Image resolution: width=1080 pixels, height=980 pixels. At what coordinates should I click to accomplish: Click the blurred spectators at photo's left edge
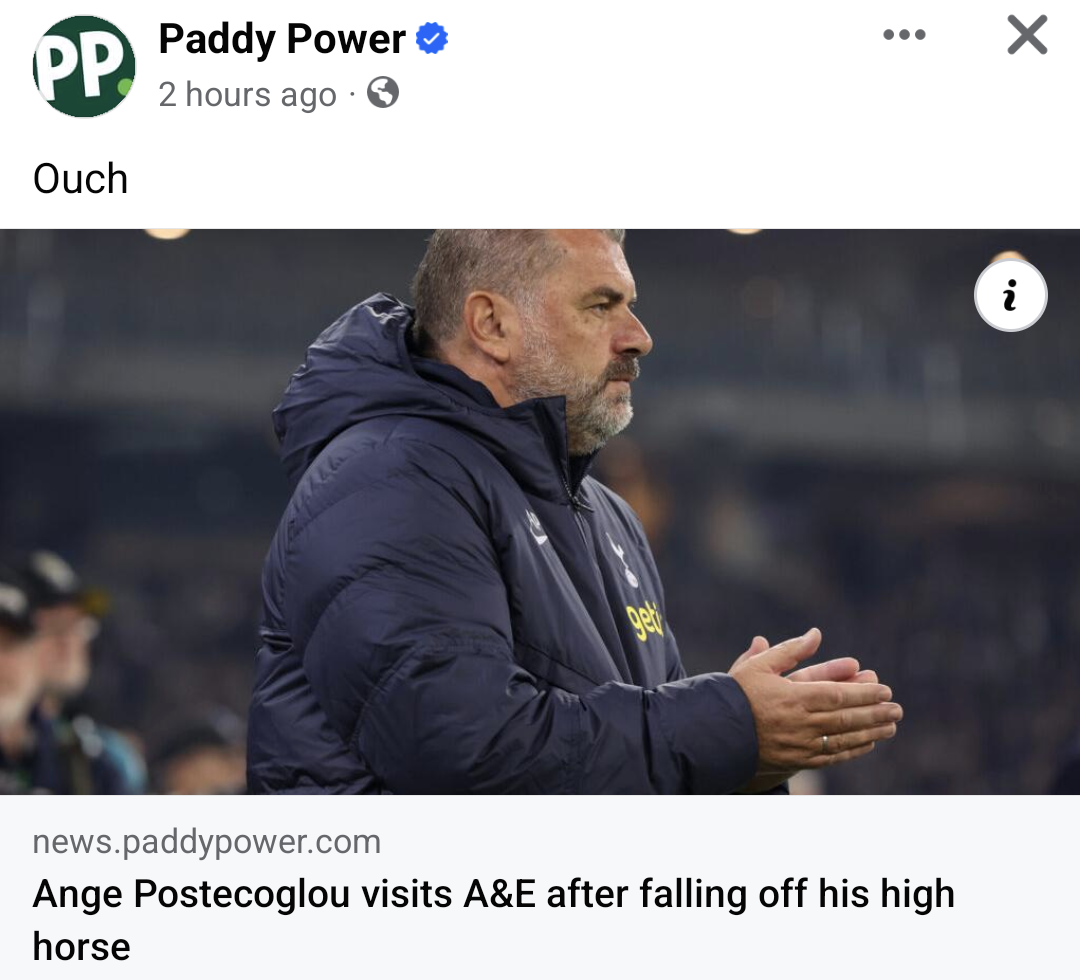pyautogui.click(x=50, y=650)
